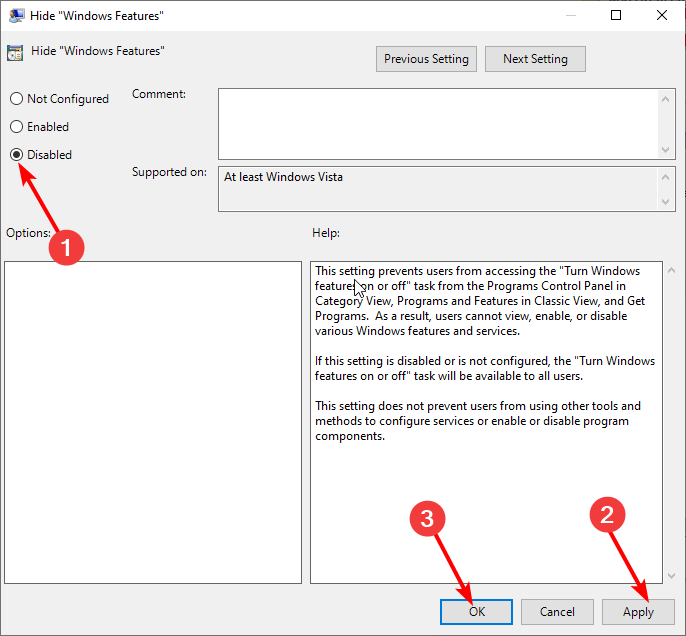Jump to Next Setting
This screenshot has width=686, height=636.
pos(535,59)
